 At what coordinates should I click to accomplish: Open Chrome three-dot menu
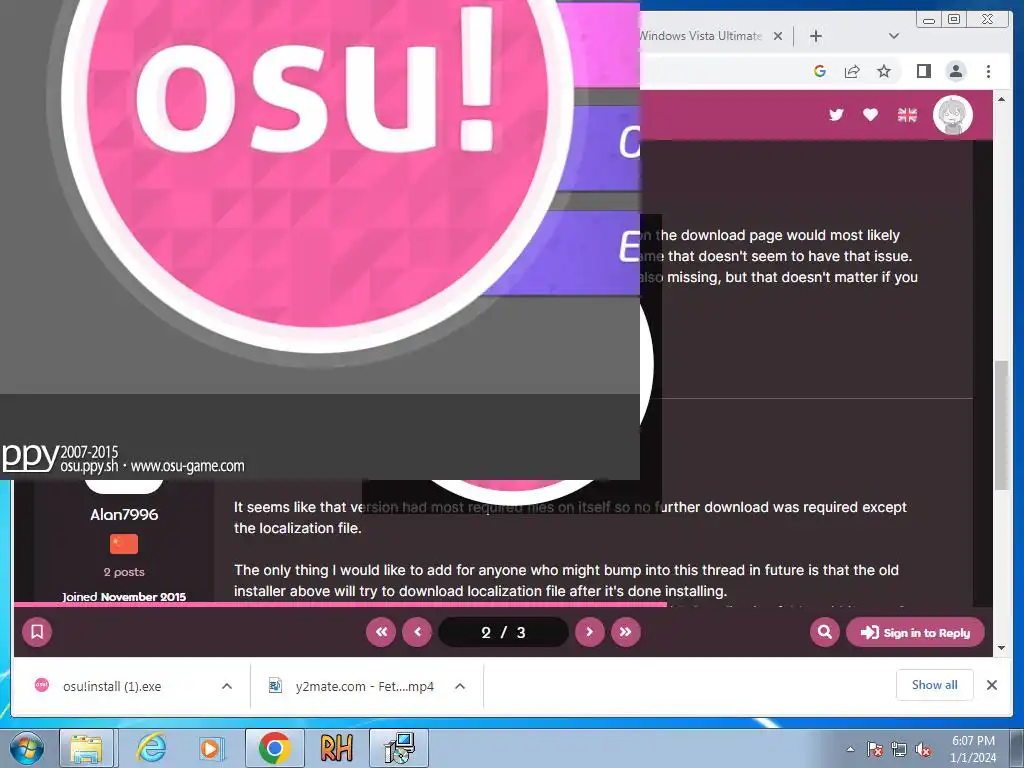tap(988, 71)
